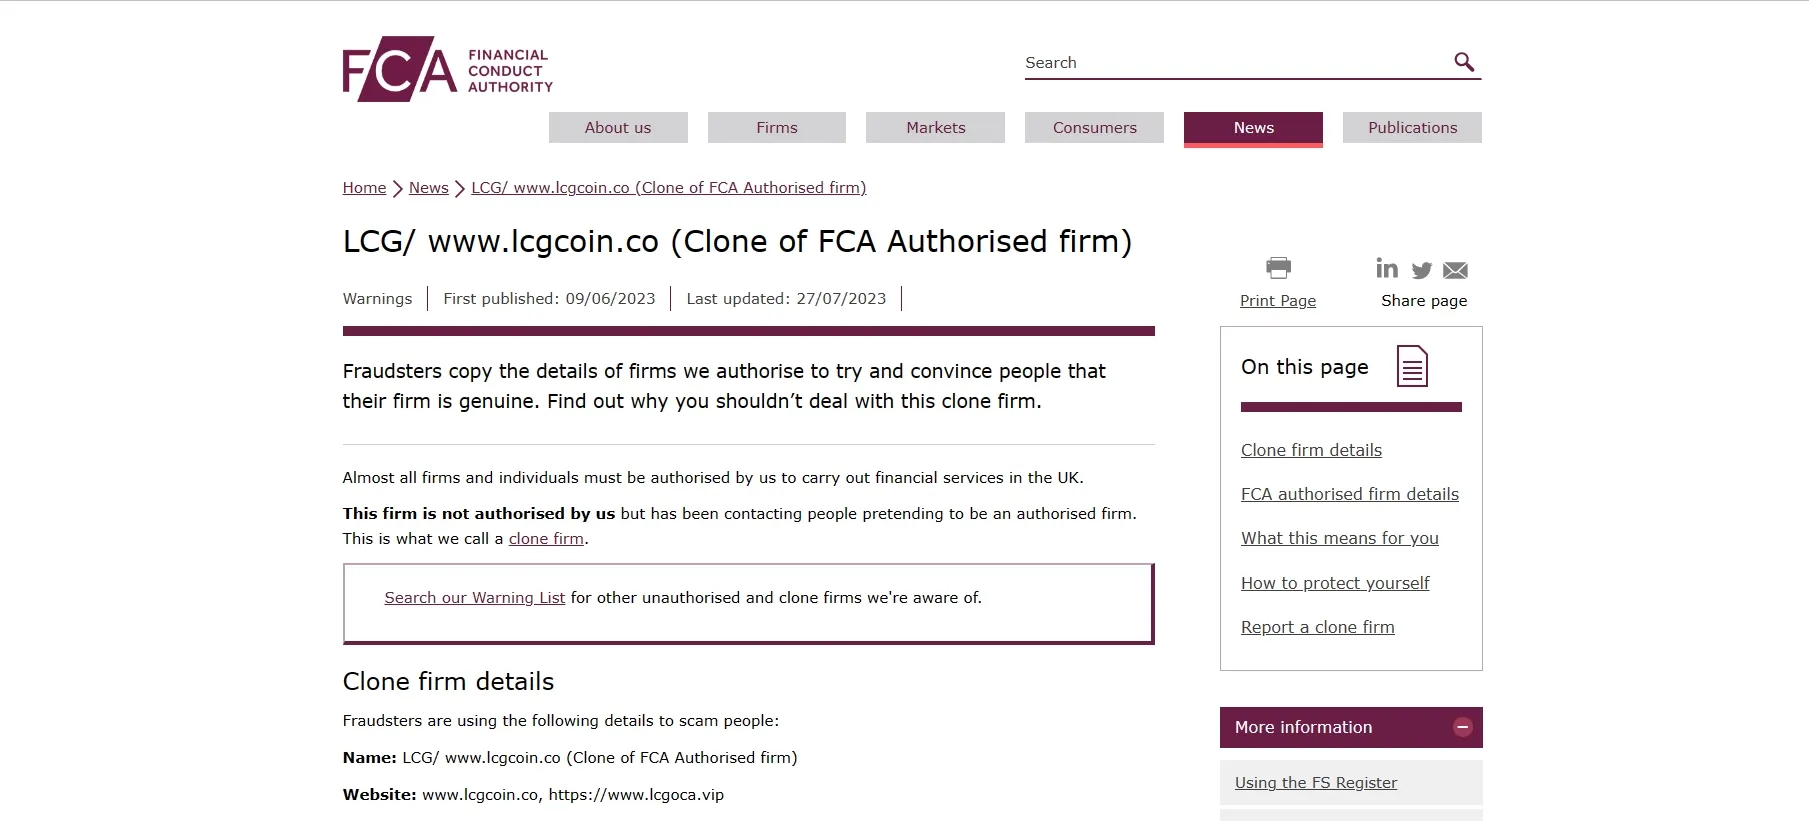This screenshot has width=1809, height=821.
Task: Share page via LinkedIn icon
Action: [x=1387, y=268]
